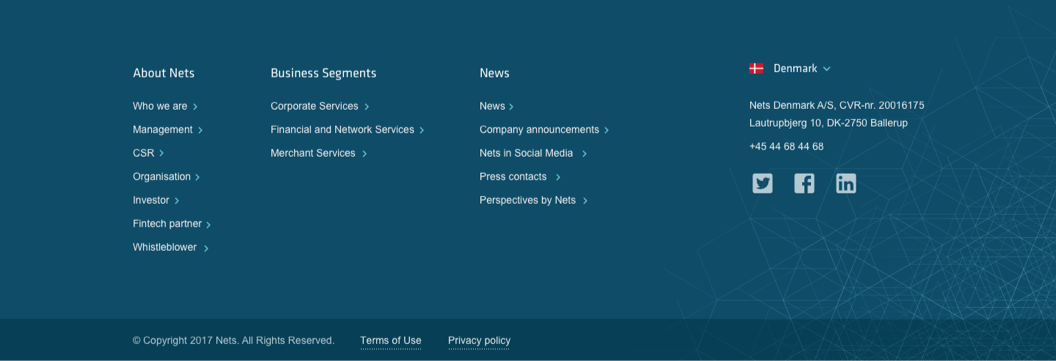The height and width of the screenshot is (361, 1056).
Task: Click the News column heading
Action: (x=494, y=73)
